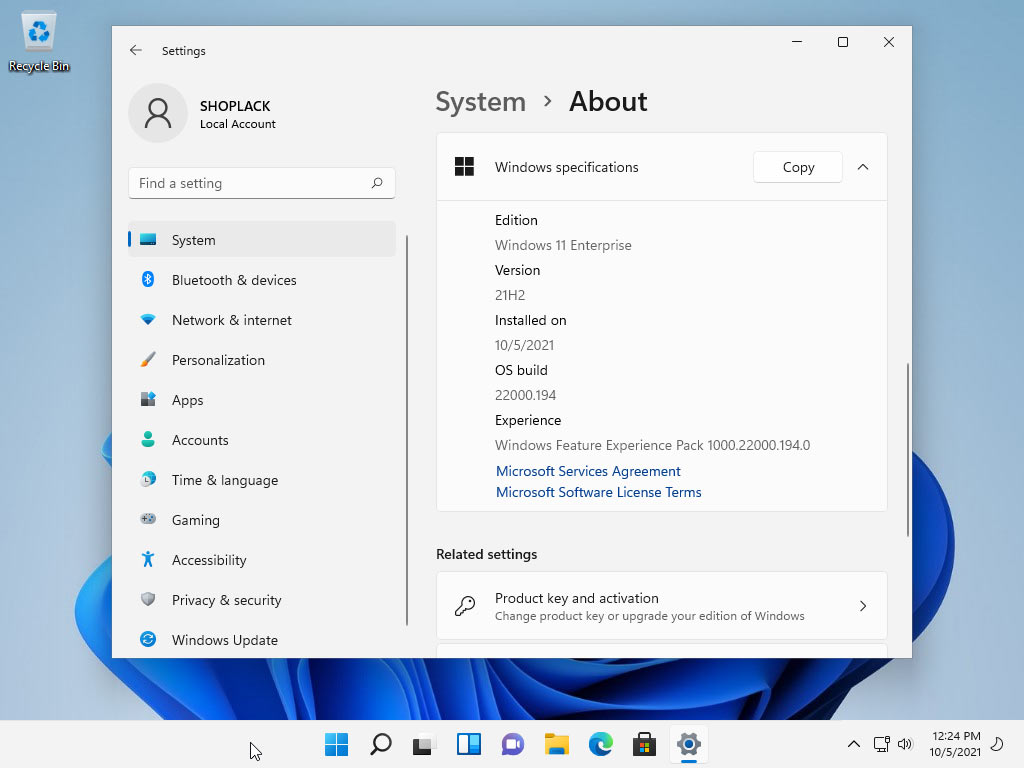Select Personalization in the sidebar
Viewport: 1024px width, 768px height.
[x=262, y=359]
